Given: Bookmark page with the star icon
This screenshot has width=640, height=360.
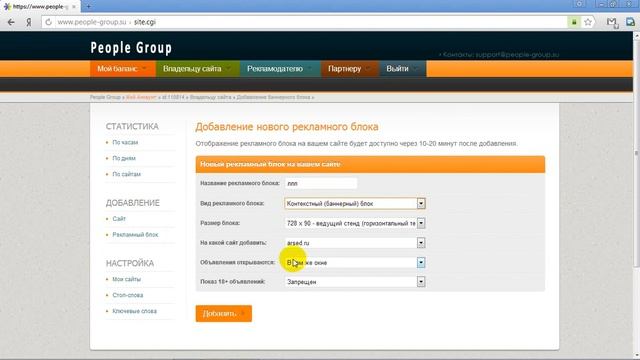Looking at the screenshot, I should click(x=588, y=22).
